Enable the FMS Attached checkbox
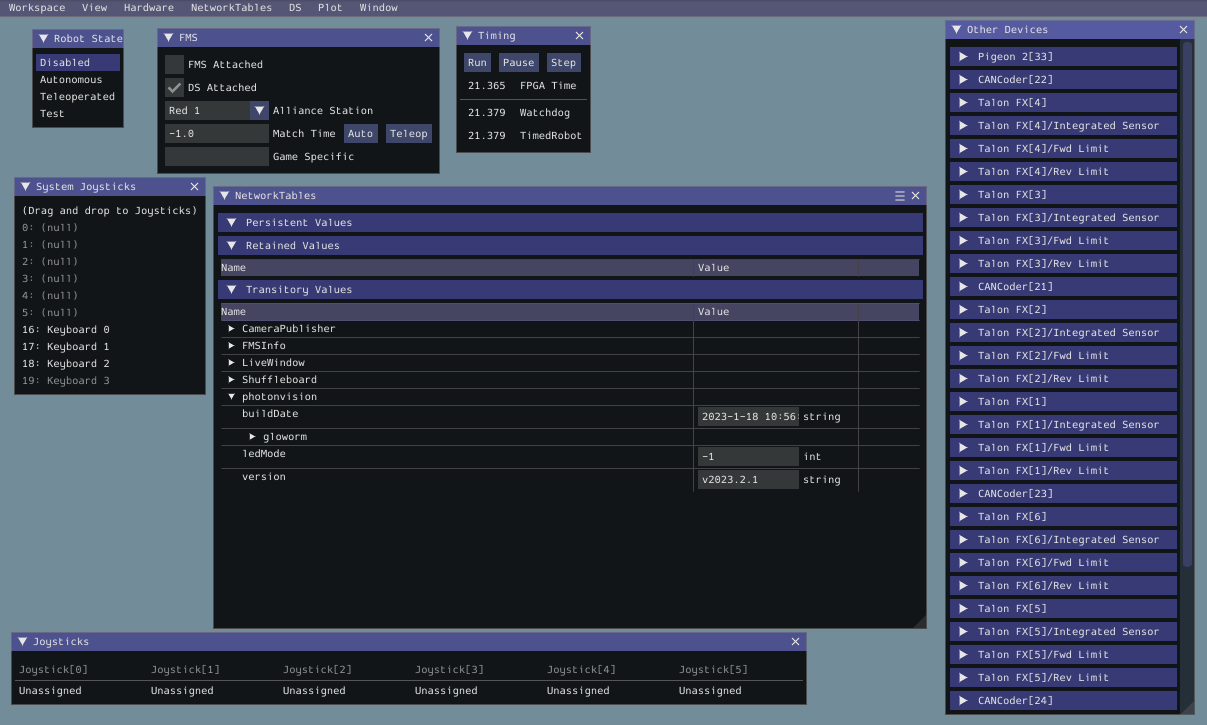Screen dimensions: 1207x725 tap(173, 64)
